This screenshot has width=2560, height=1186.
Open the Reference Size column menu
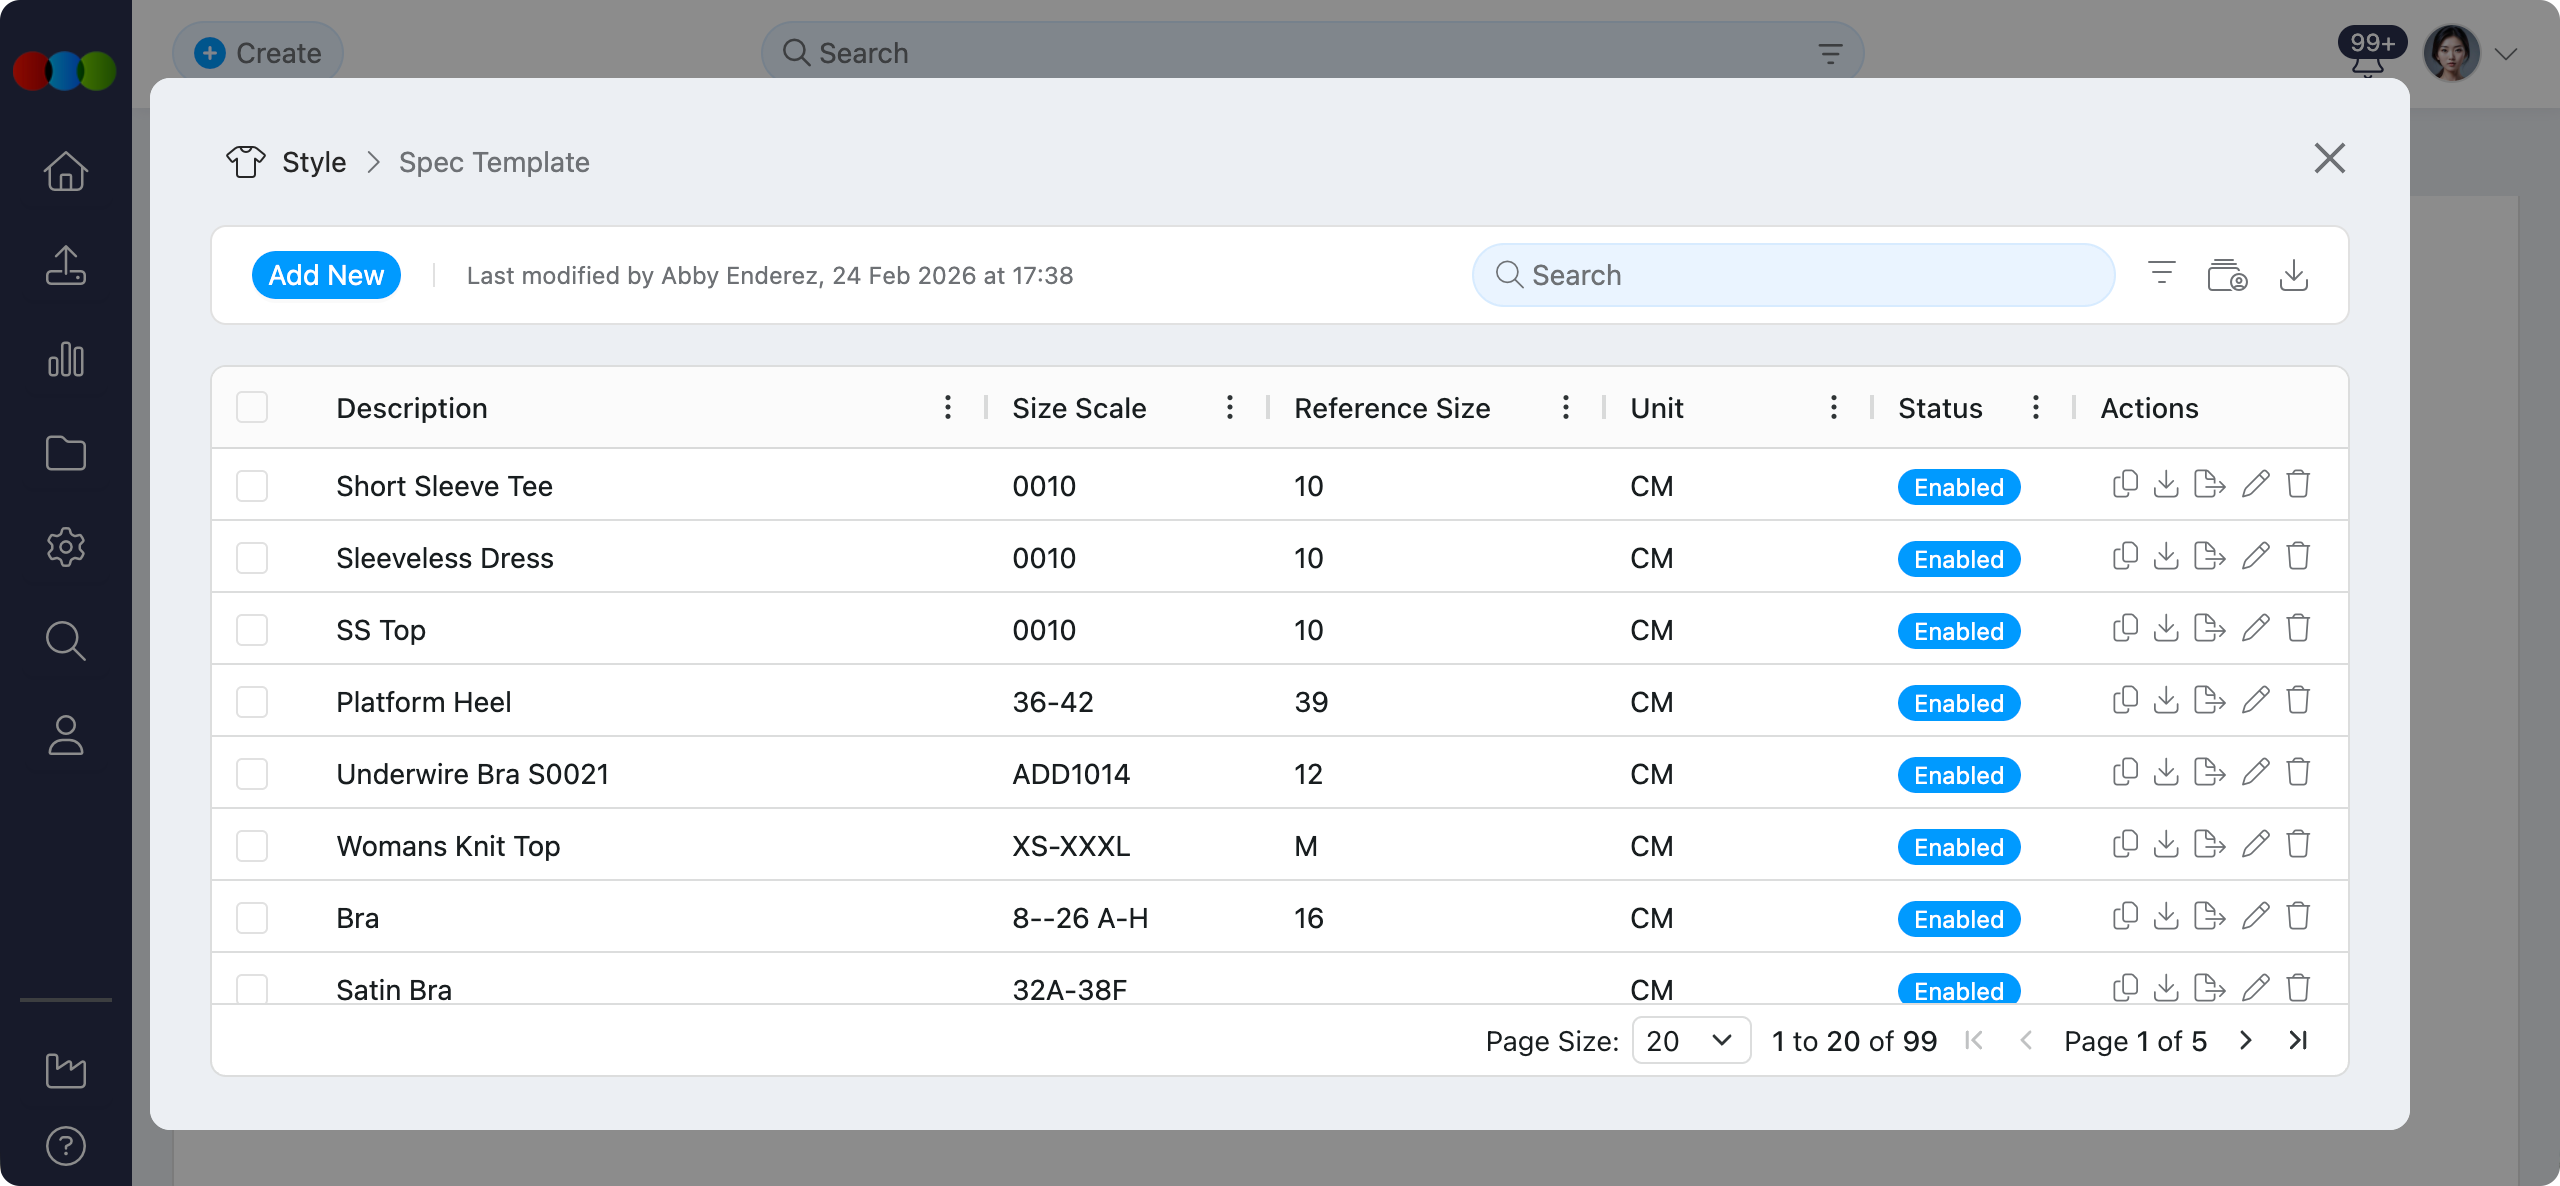(x=1565, y=407)
